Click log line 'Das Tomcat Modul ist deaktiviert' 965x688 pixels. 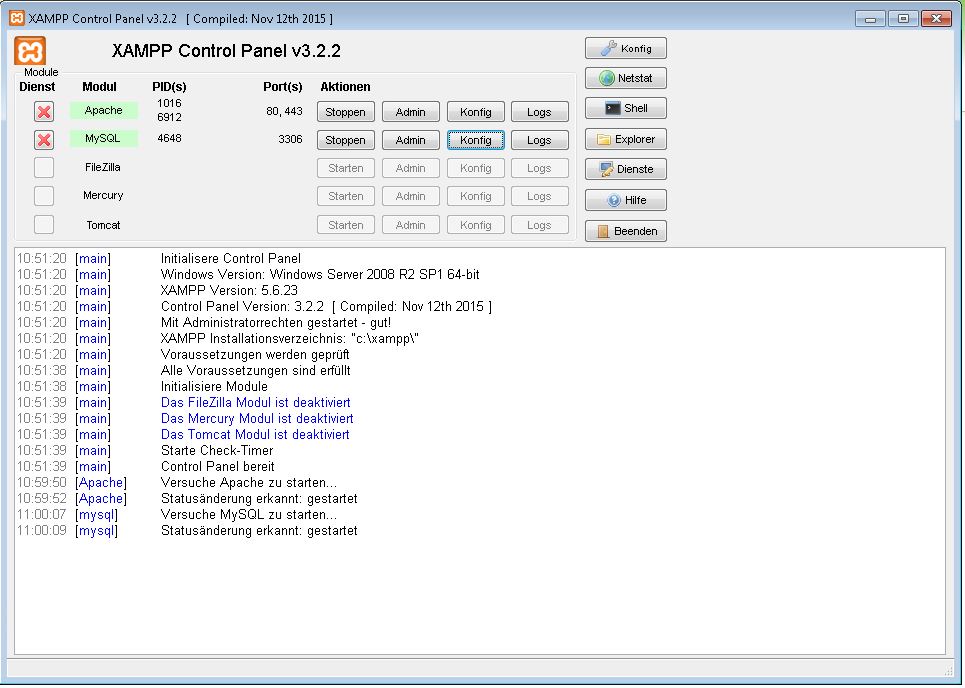255,434
